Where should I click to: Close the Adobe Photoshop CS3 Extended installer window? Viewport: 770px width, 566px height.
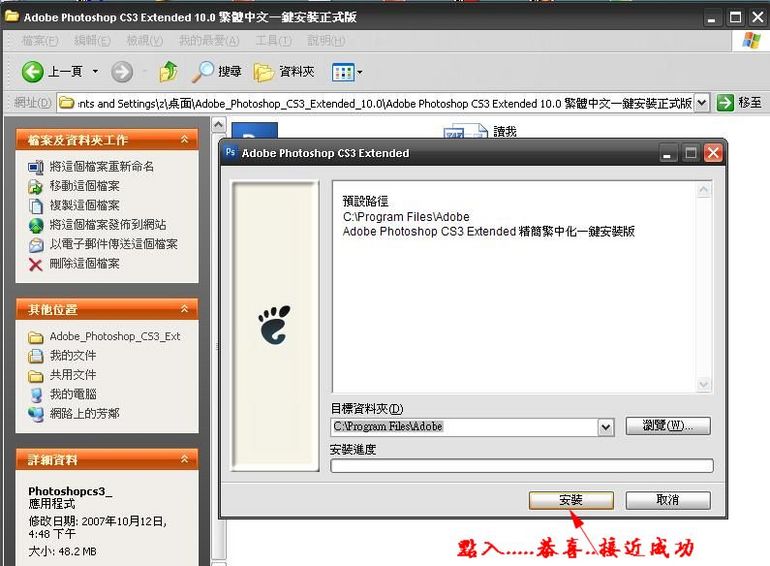[x=713, y=153]
